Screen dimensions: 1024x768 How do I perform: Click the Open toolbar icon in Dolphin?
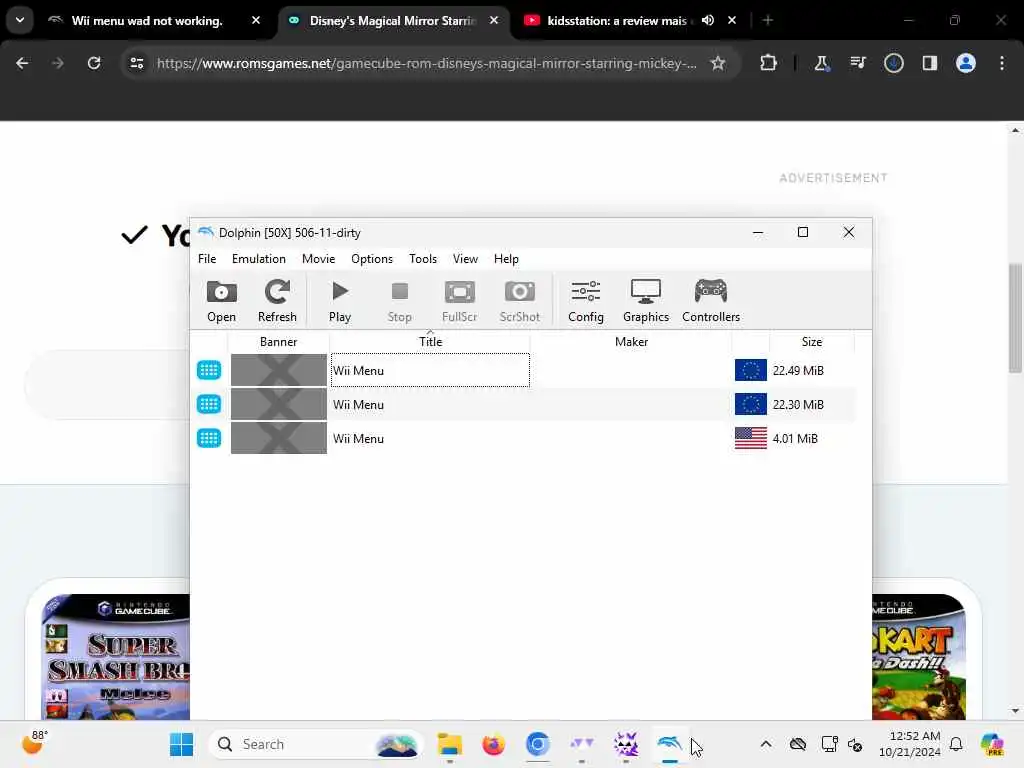tap(221, 301)
